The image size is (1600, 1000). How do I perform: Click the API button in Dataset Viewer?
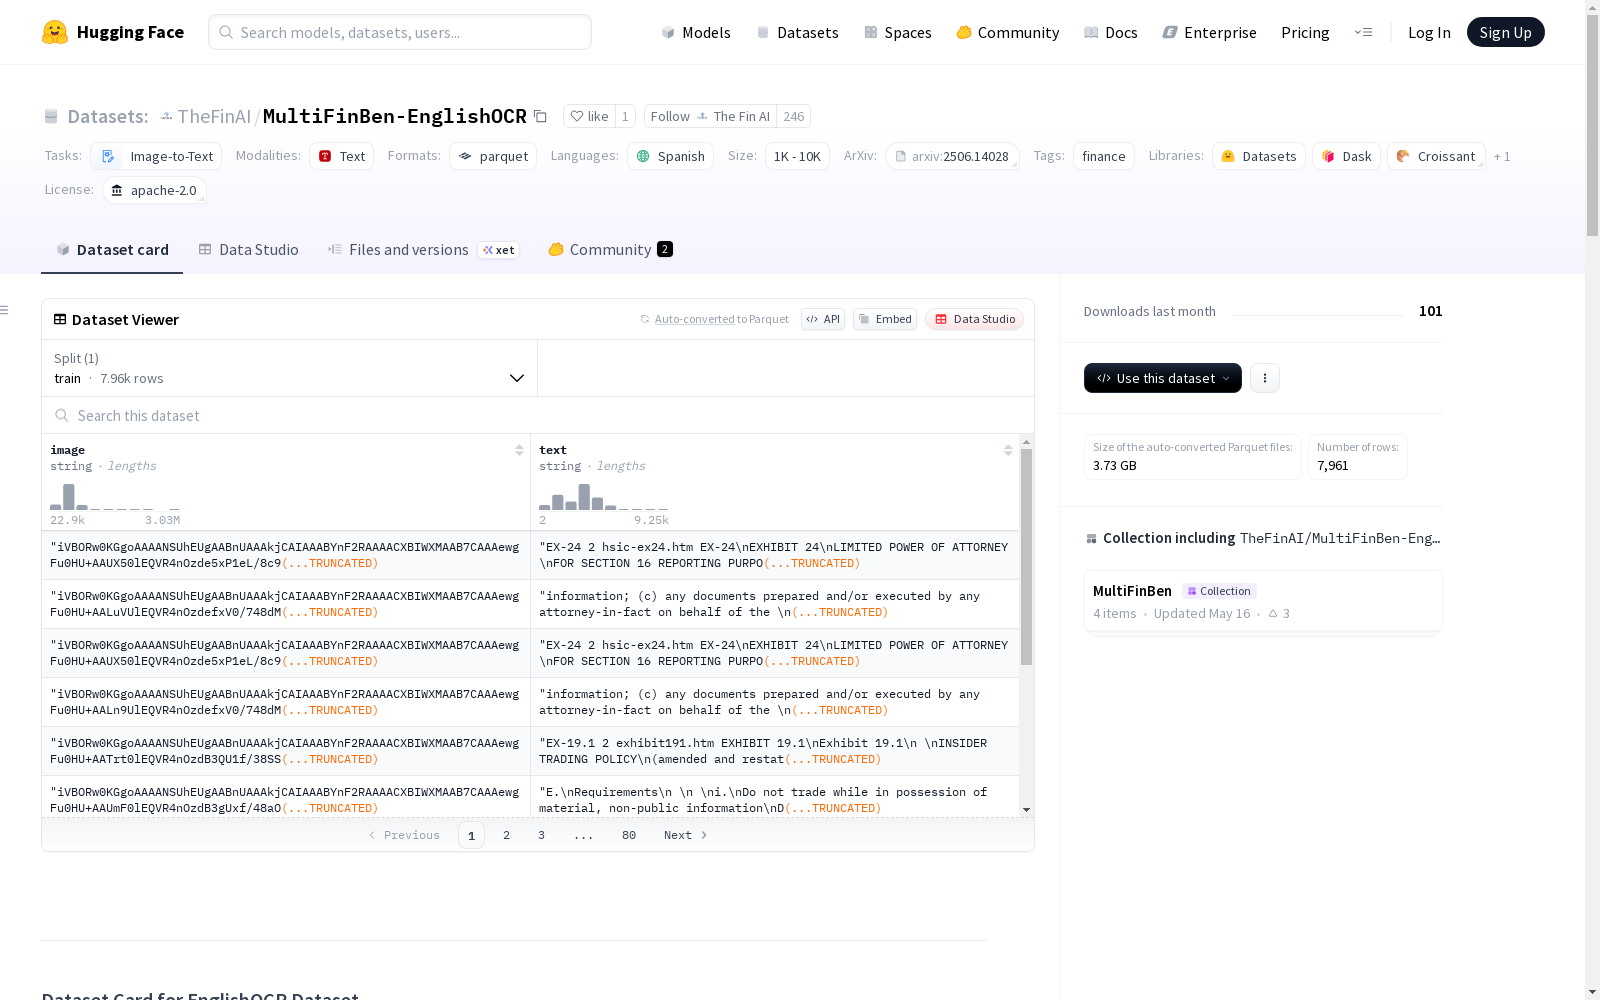pos(823,319)
